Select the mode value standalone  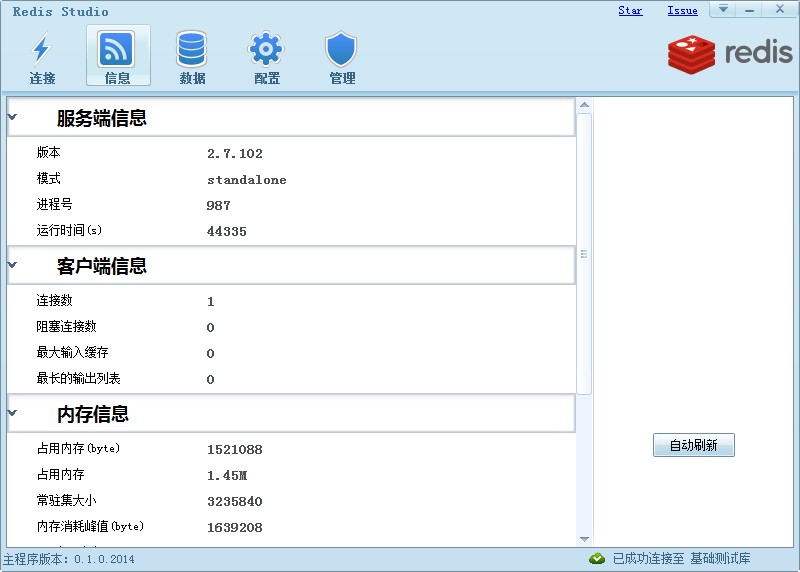247,180
